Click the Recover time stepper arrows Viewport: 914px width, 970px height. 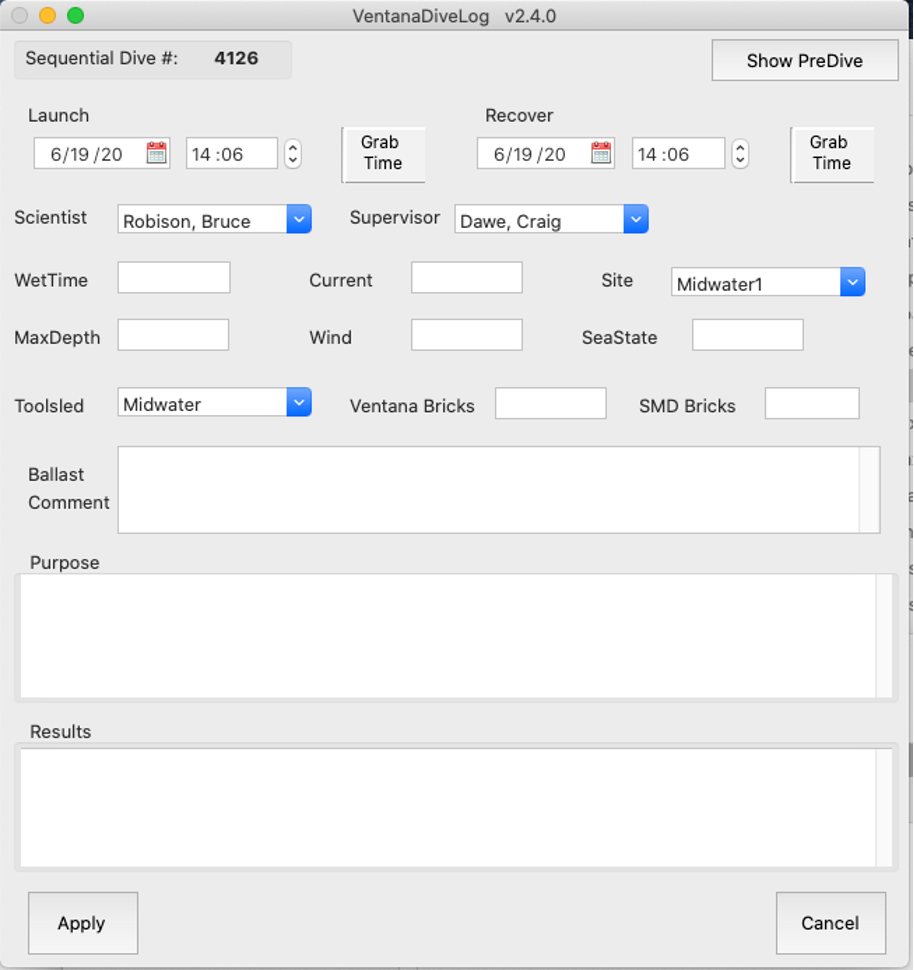[x=740, y=154]
